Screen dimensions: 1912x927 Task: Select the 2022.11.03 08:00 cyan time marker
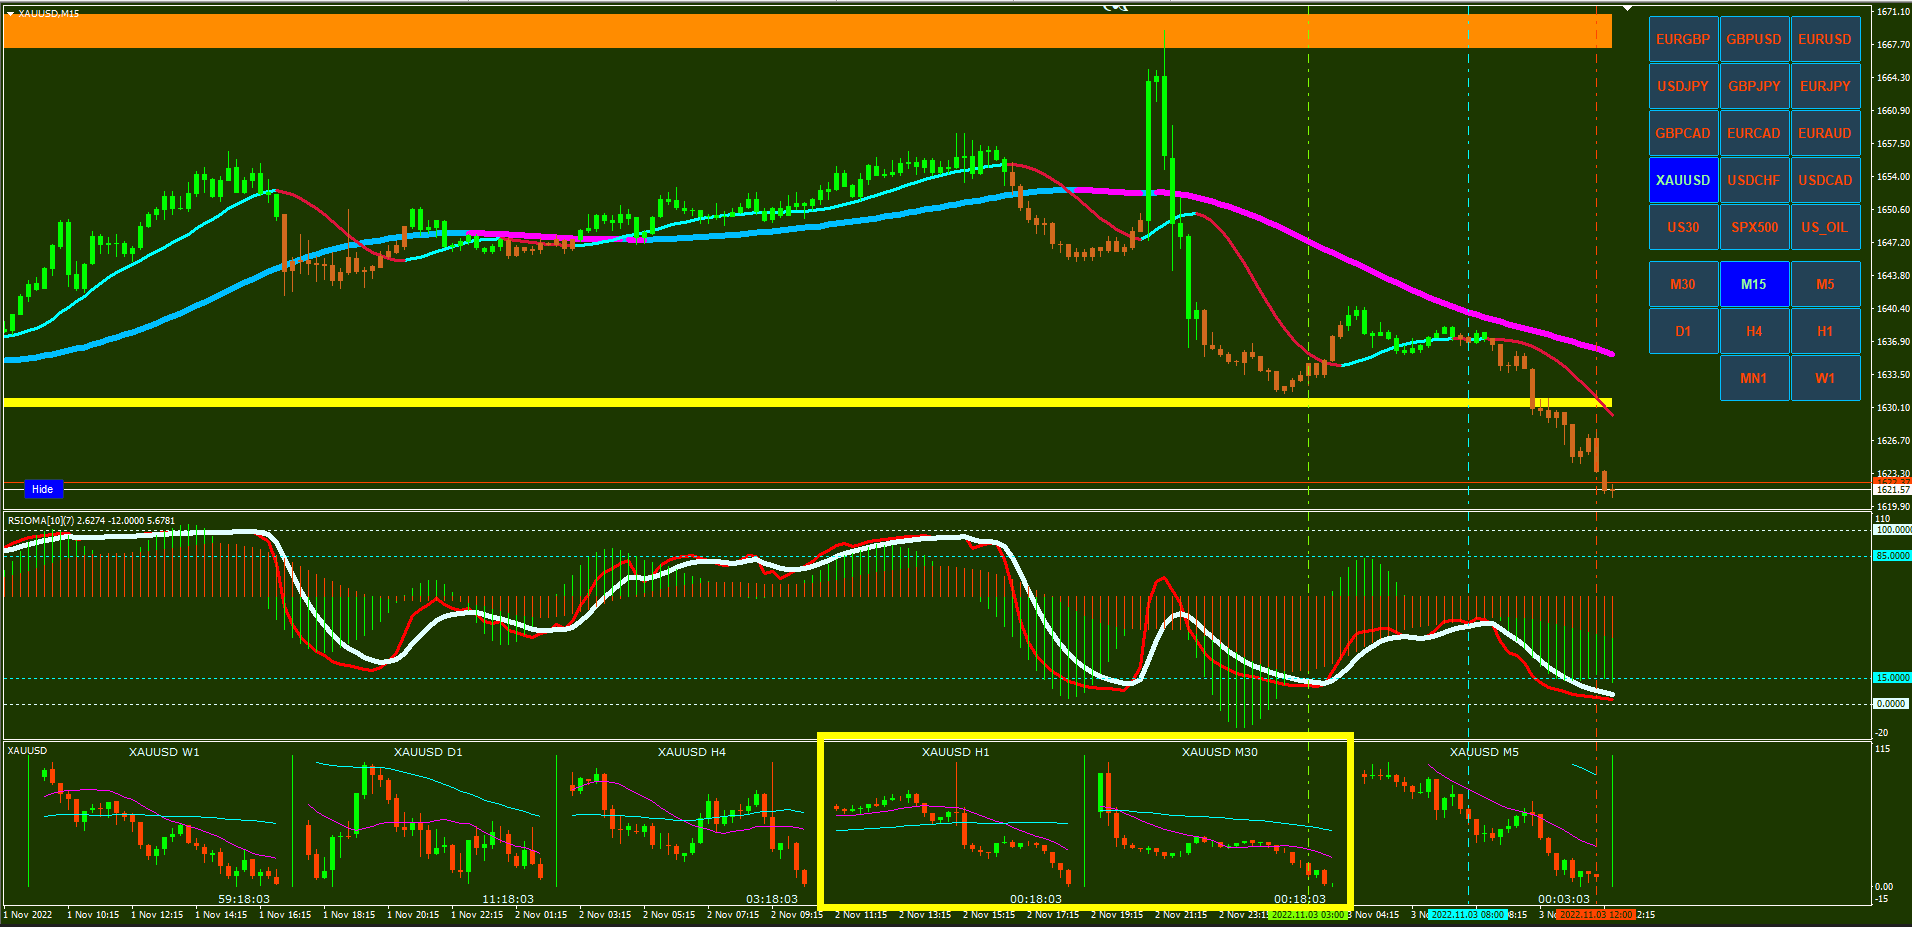pos(1468,915)
